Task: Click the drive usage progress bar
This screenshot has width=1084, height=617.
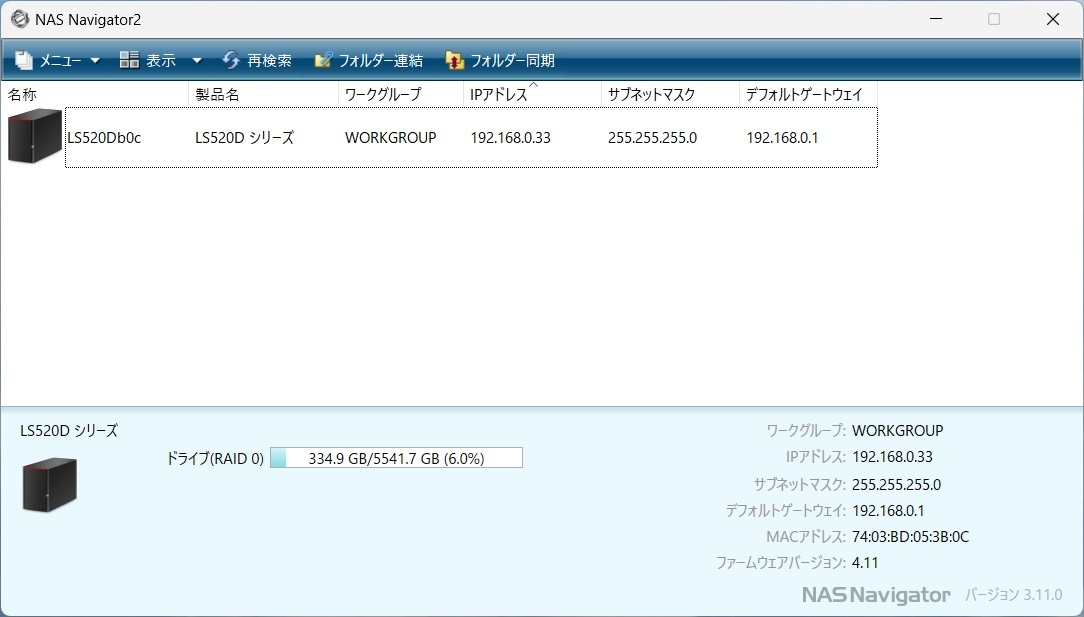Action: click(396, 457)
